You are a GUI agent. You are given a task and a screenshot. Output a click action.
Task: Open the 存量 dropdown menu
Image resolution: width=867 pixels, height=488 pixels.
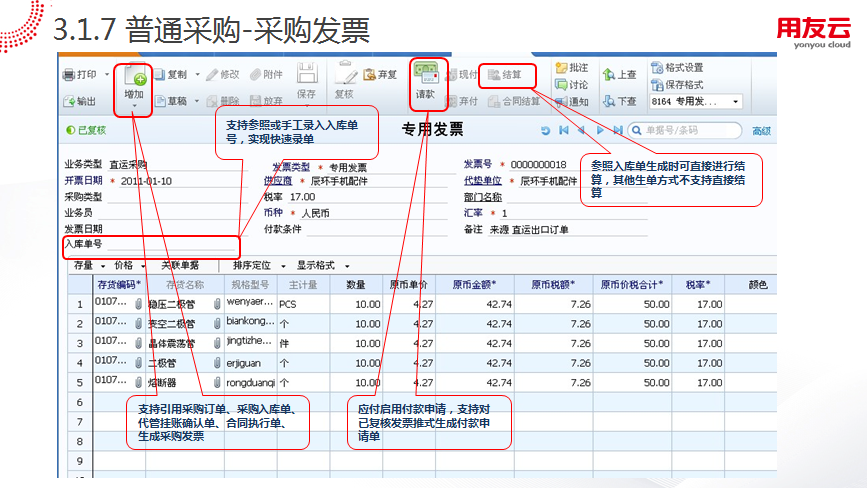89,265
